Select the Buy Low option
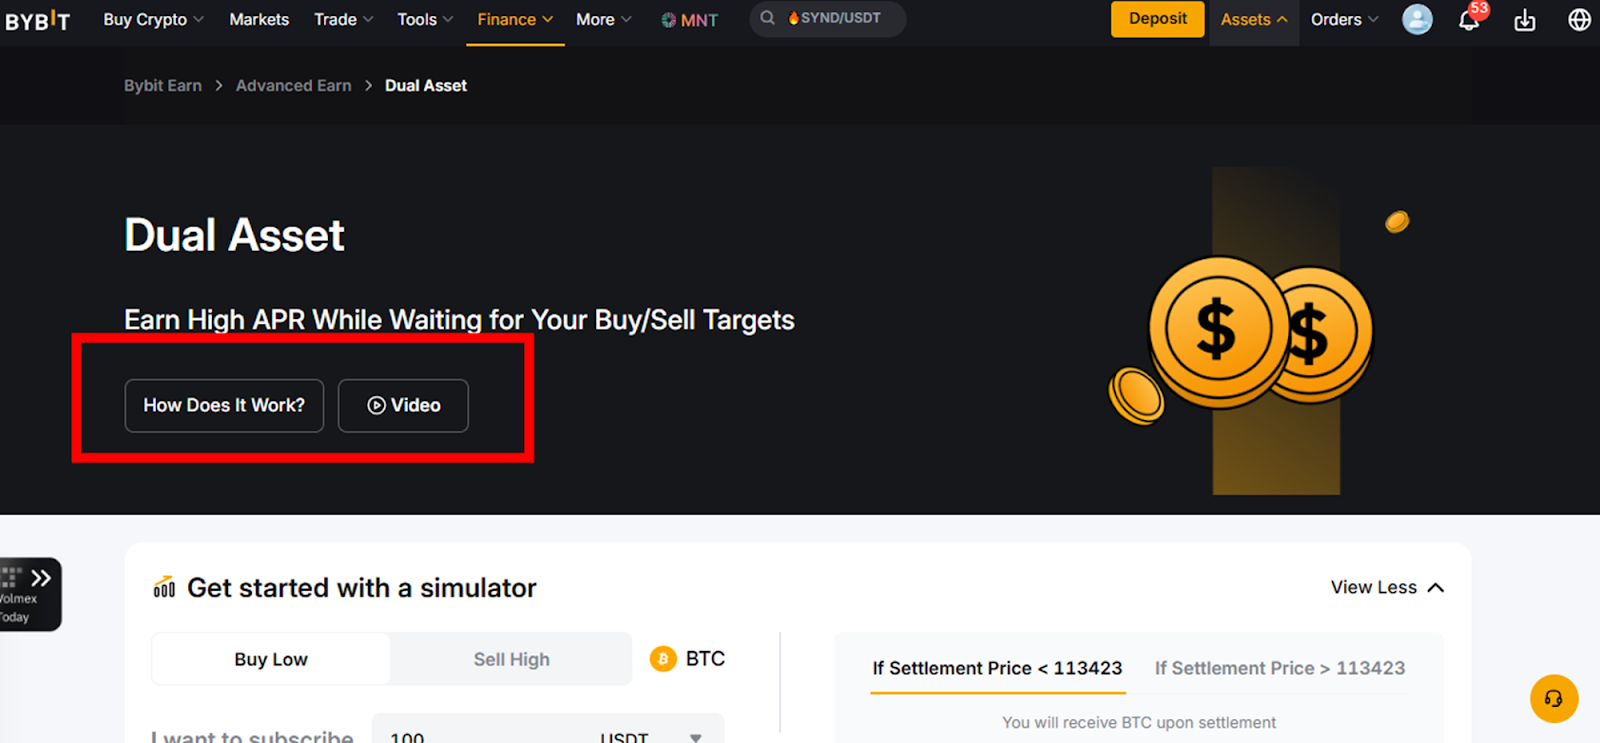Viewport: 1600px width, 743px height. [270, 659]
